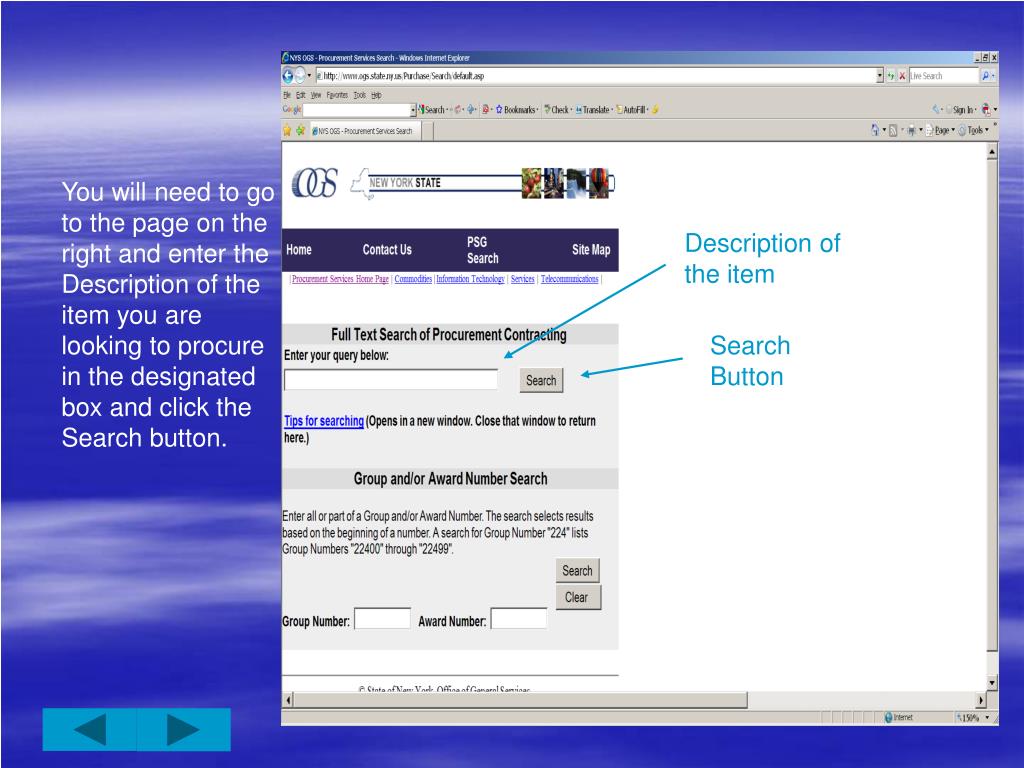Click the Internet zone status bar icon
Image resolution: width=1024 pixels, height=768 pixels.
point(888,717)
